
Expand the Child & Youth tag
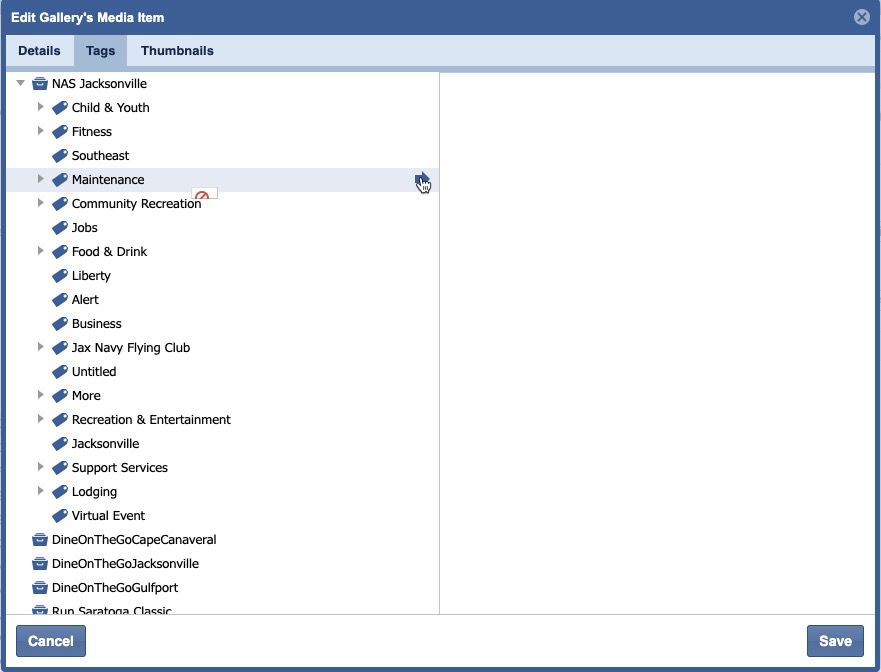[41, 107]
